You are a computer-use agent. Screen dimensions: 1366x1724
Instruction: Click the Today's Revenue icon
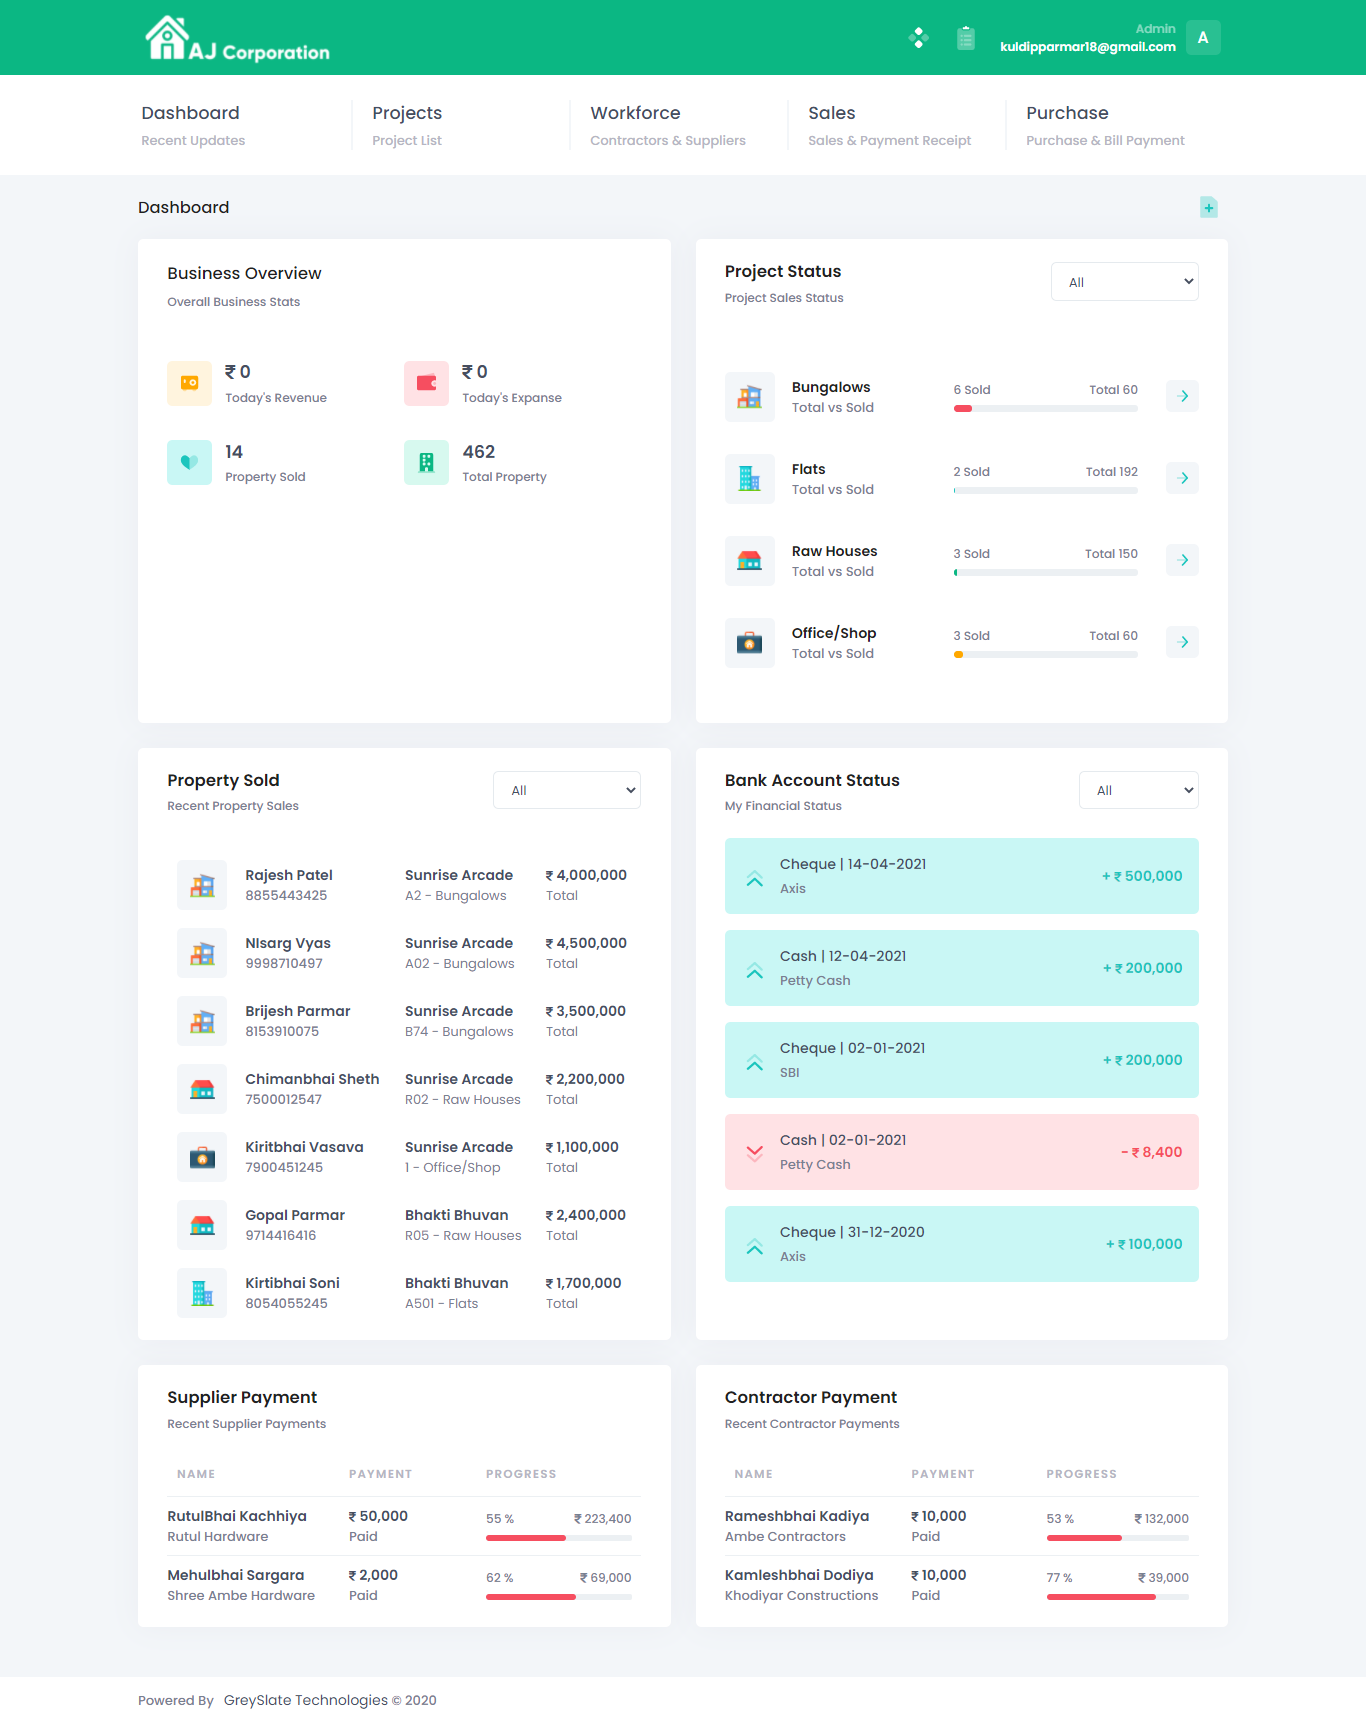(x=189, y=383)
